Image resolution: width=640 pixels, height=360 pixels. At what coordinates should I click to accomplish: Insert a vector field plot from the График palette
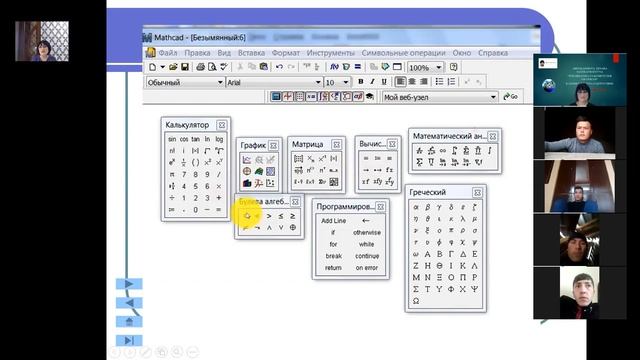(270, 183)
